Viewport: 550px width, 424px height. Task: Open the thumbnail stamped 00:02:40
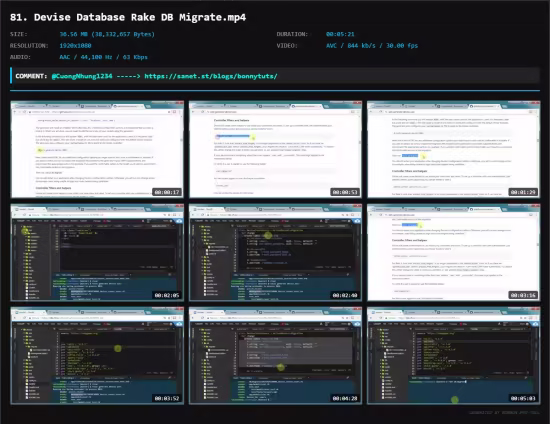(x=275, y=253)
